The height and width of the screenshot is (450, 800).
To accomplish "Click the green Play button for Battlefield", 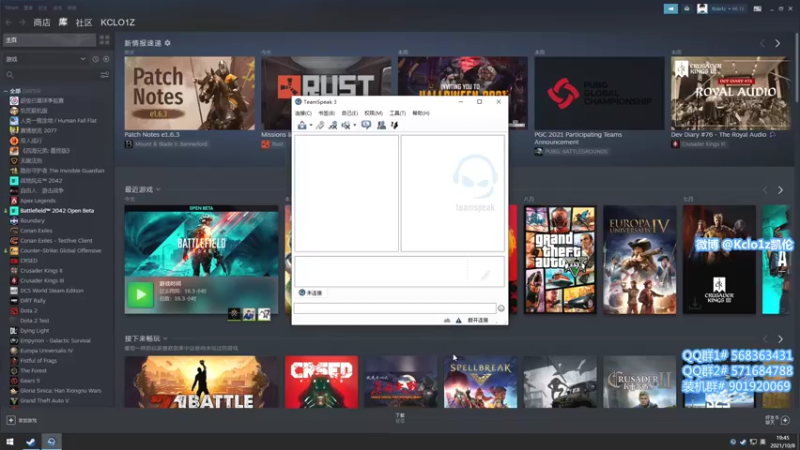I will (x=140, y=294).
